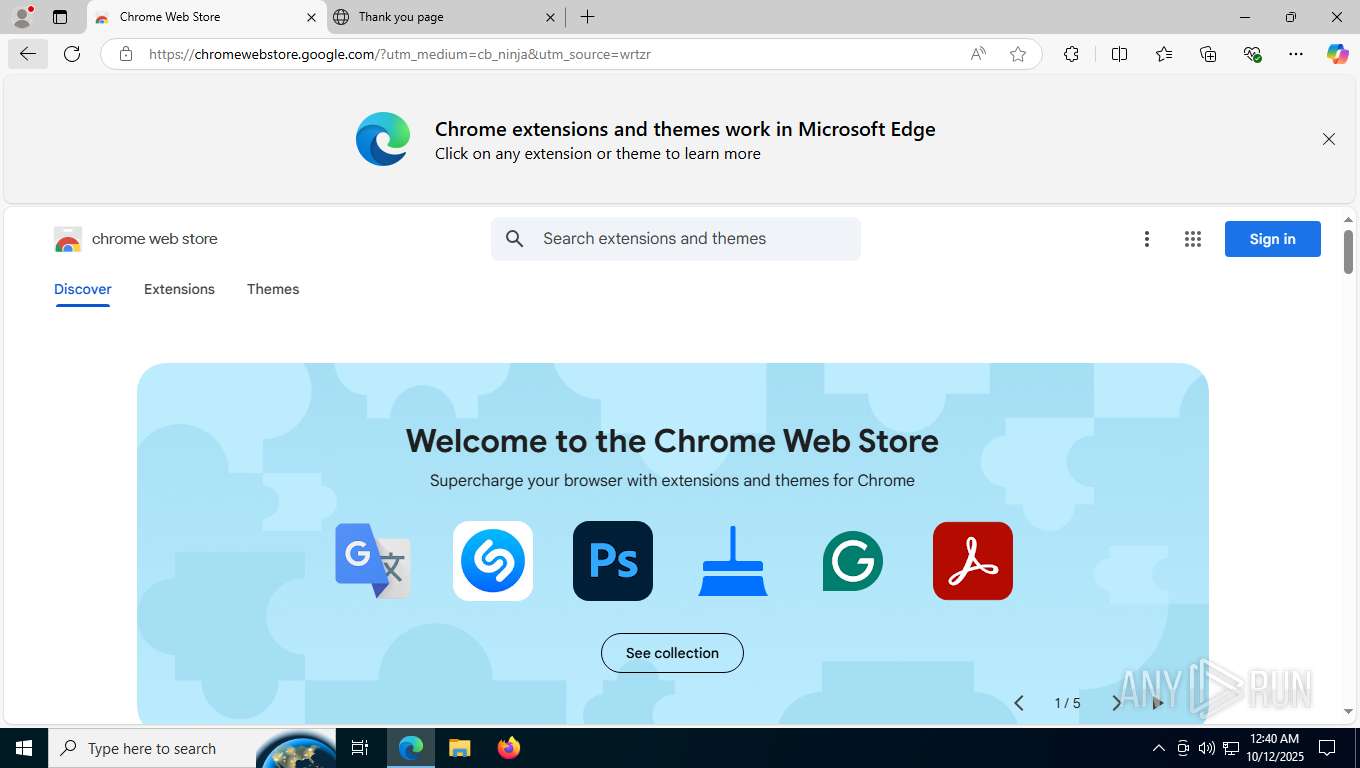The width and height of the screenshot is (1360, 768).
Task: Click the scrollbar down arrow
Action: click(1348, 711)
